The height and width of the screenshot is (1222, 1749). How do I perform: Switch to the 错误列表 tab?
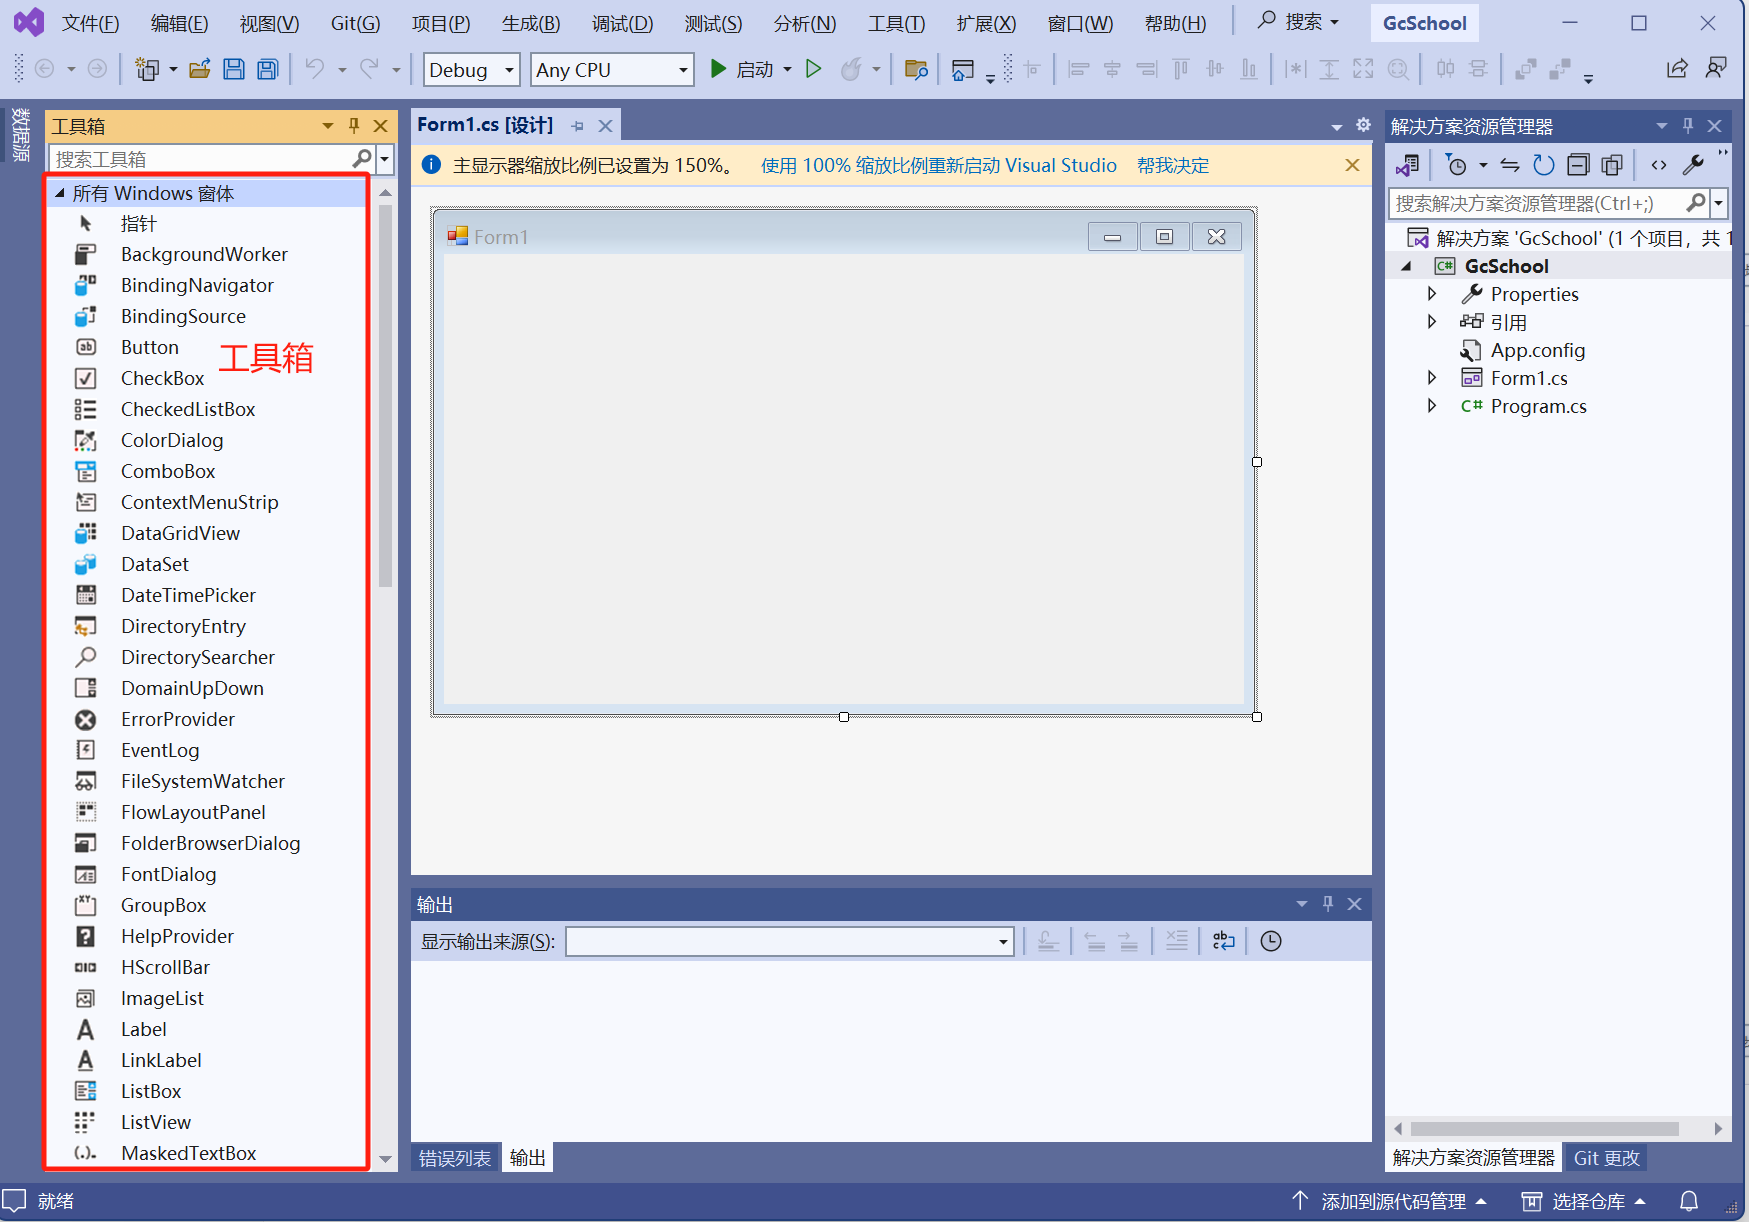point(454,1158)
